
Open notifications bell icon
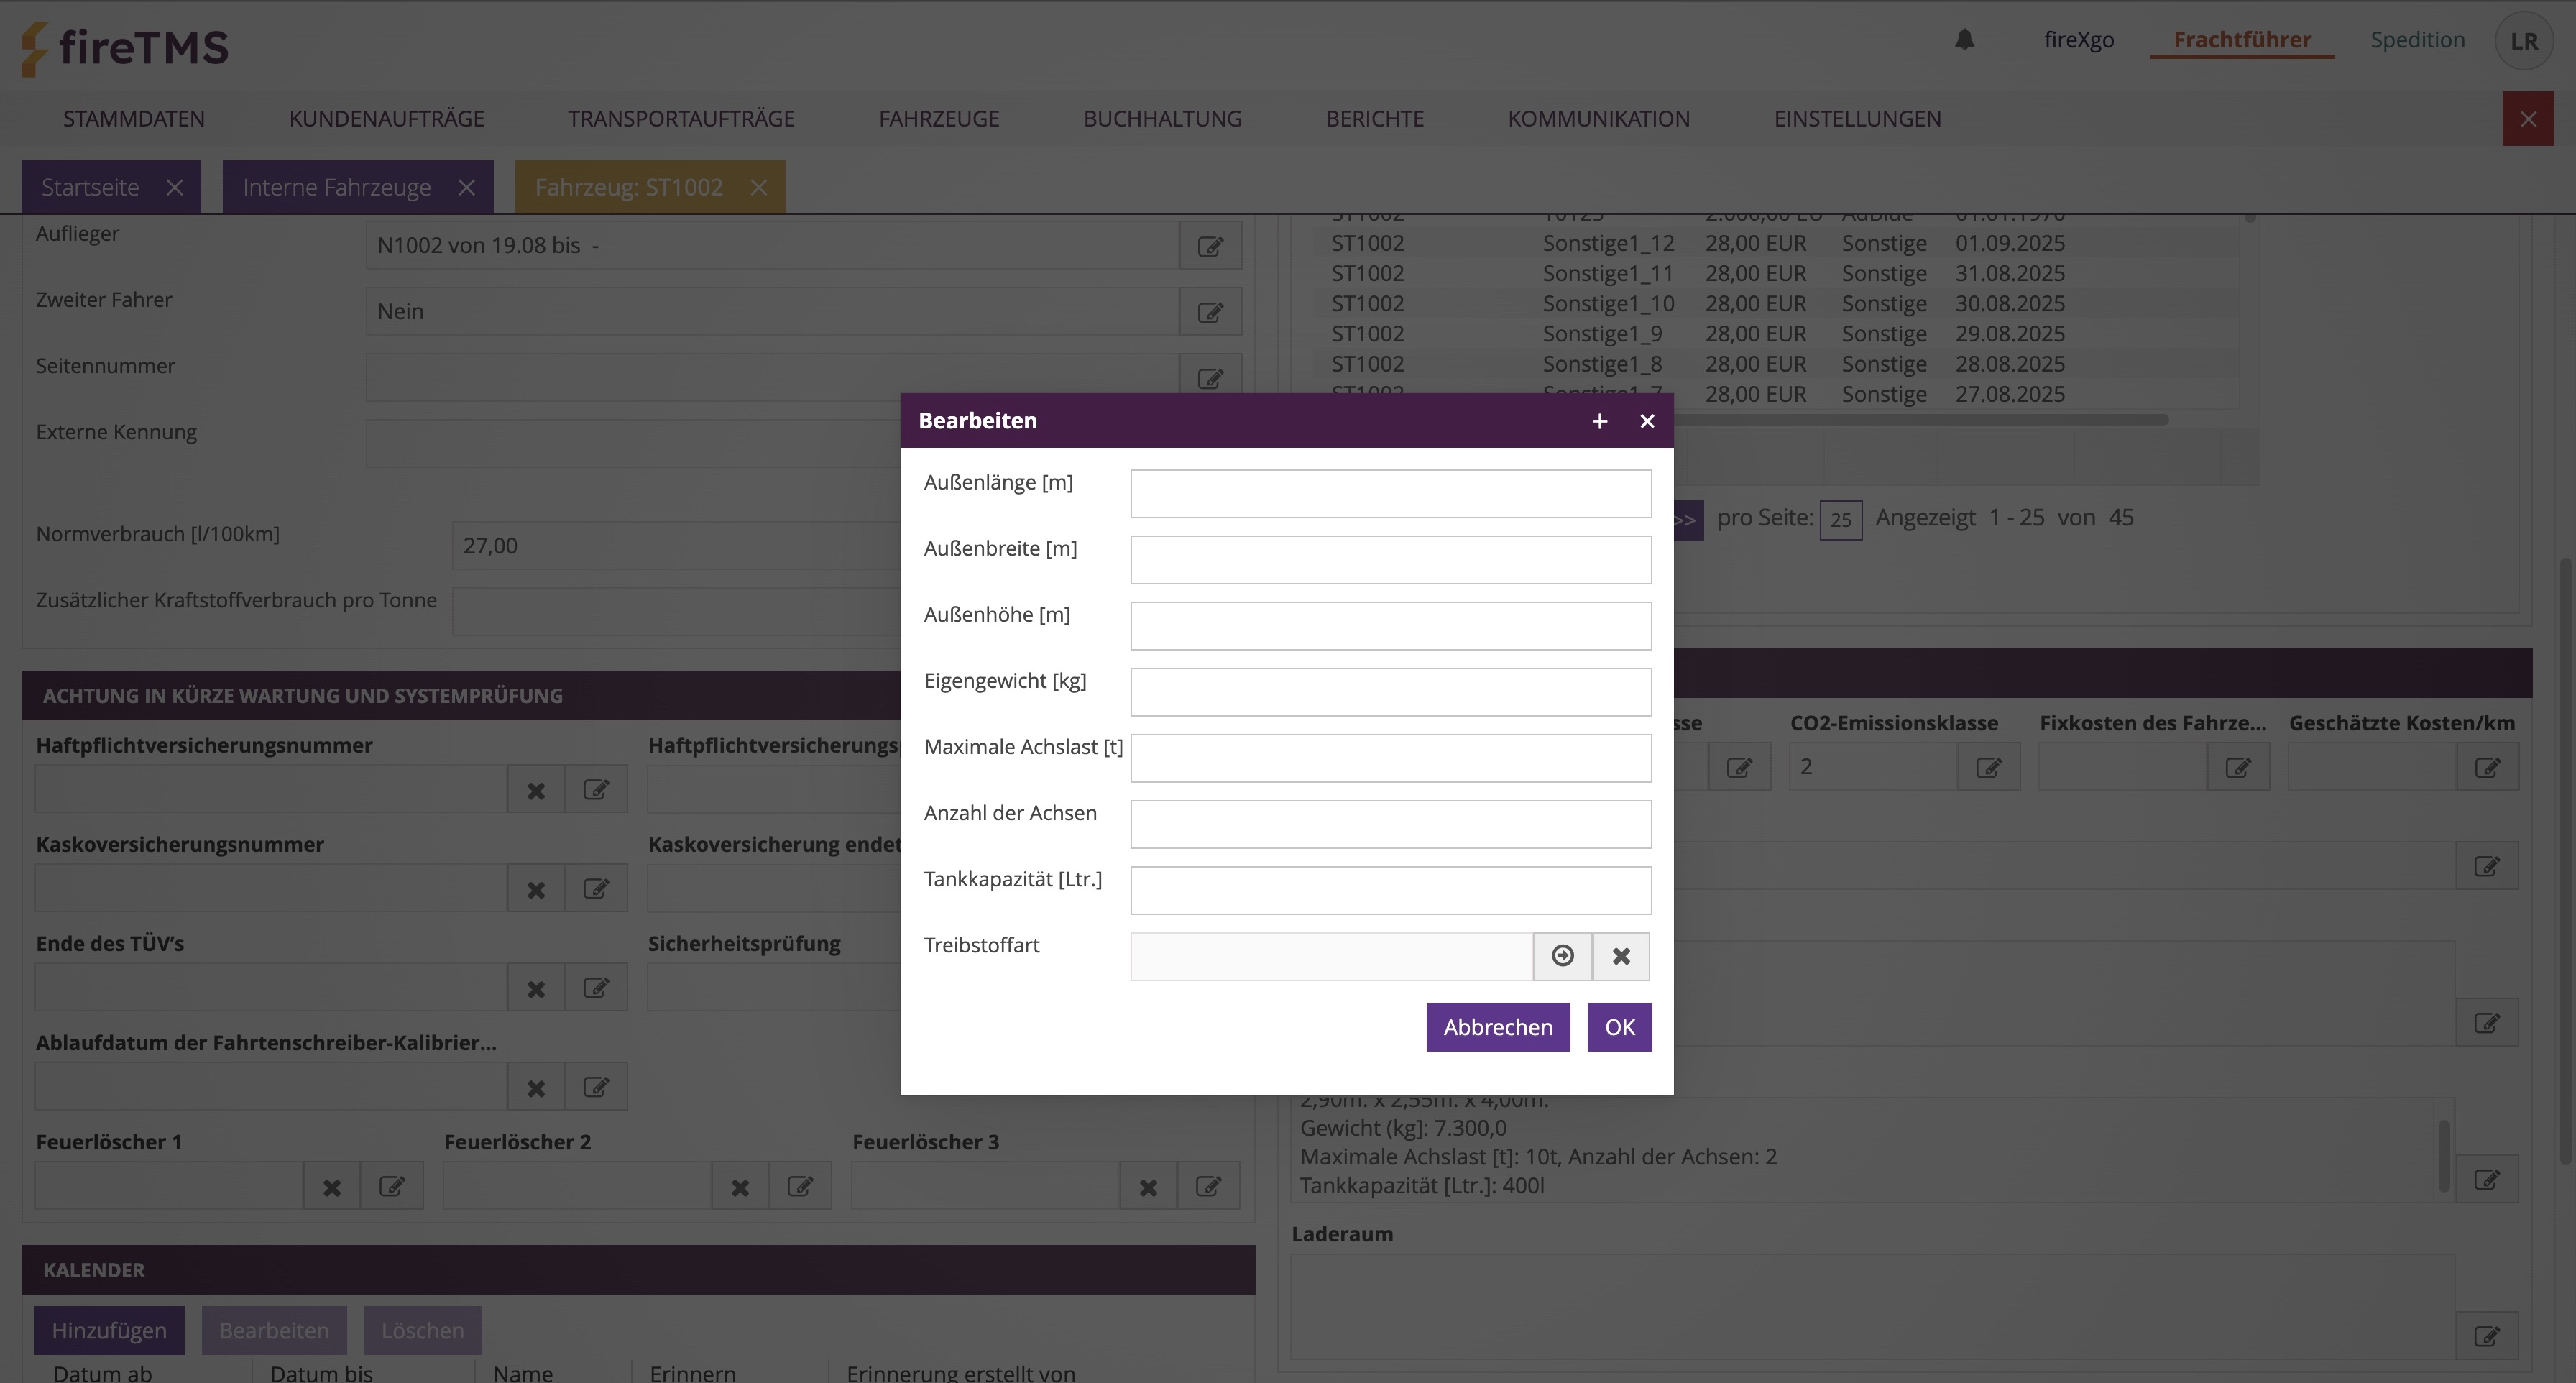1964,40
